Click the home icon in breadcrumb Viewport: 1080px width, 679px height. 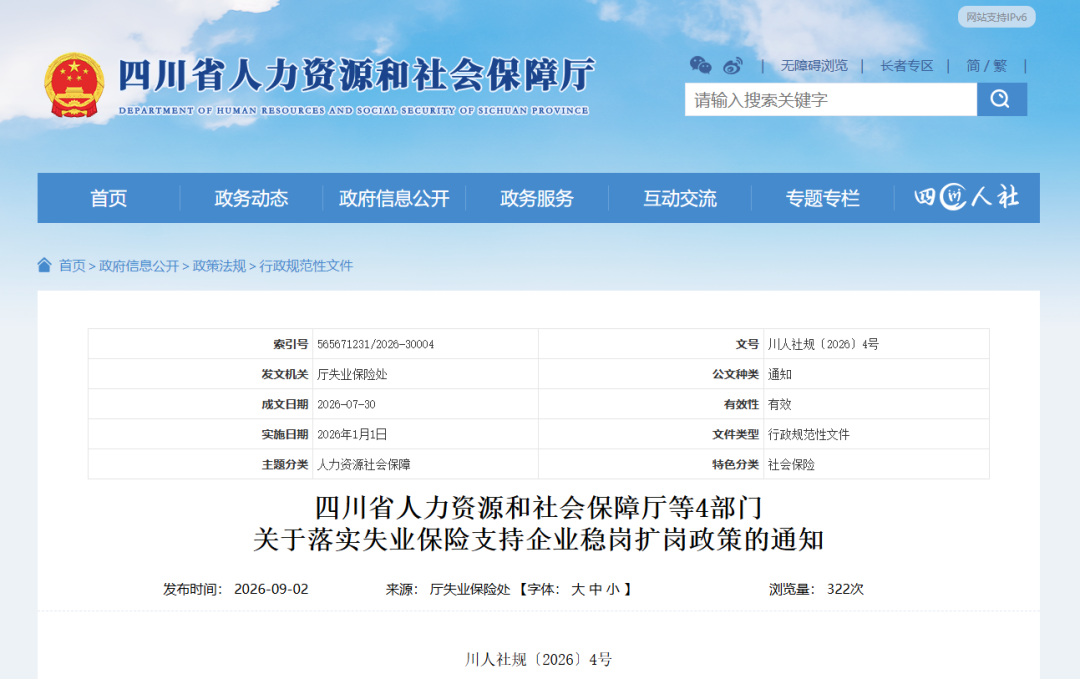tap(44, 265)
